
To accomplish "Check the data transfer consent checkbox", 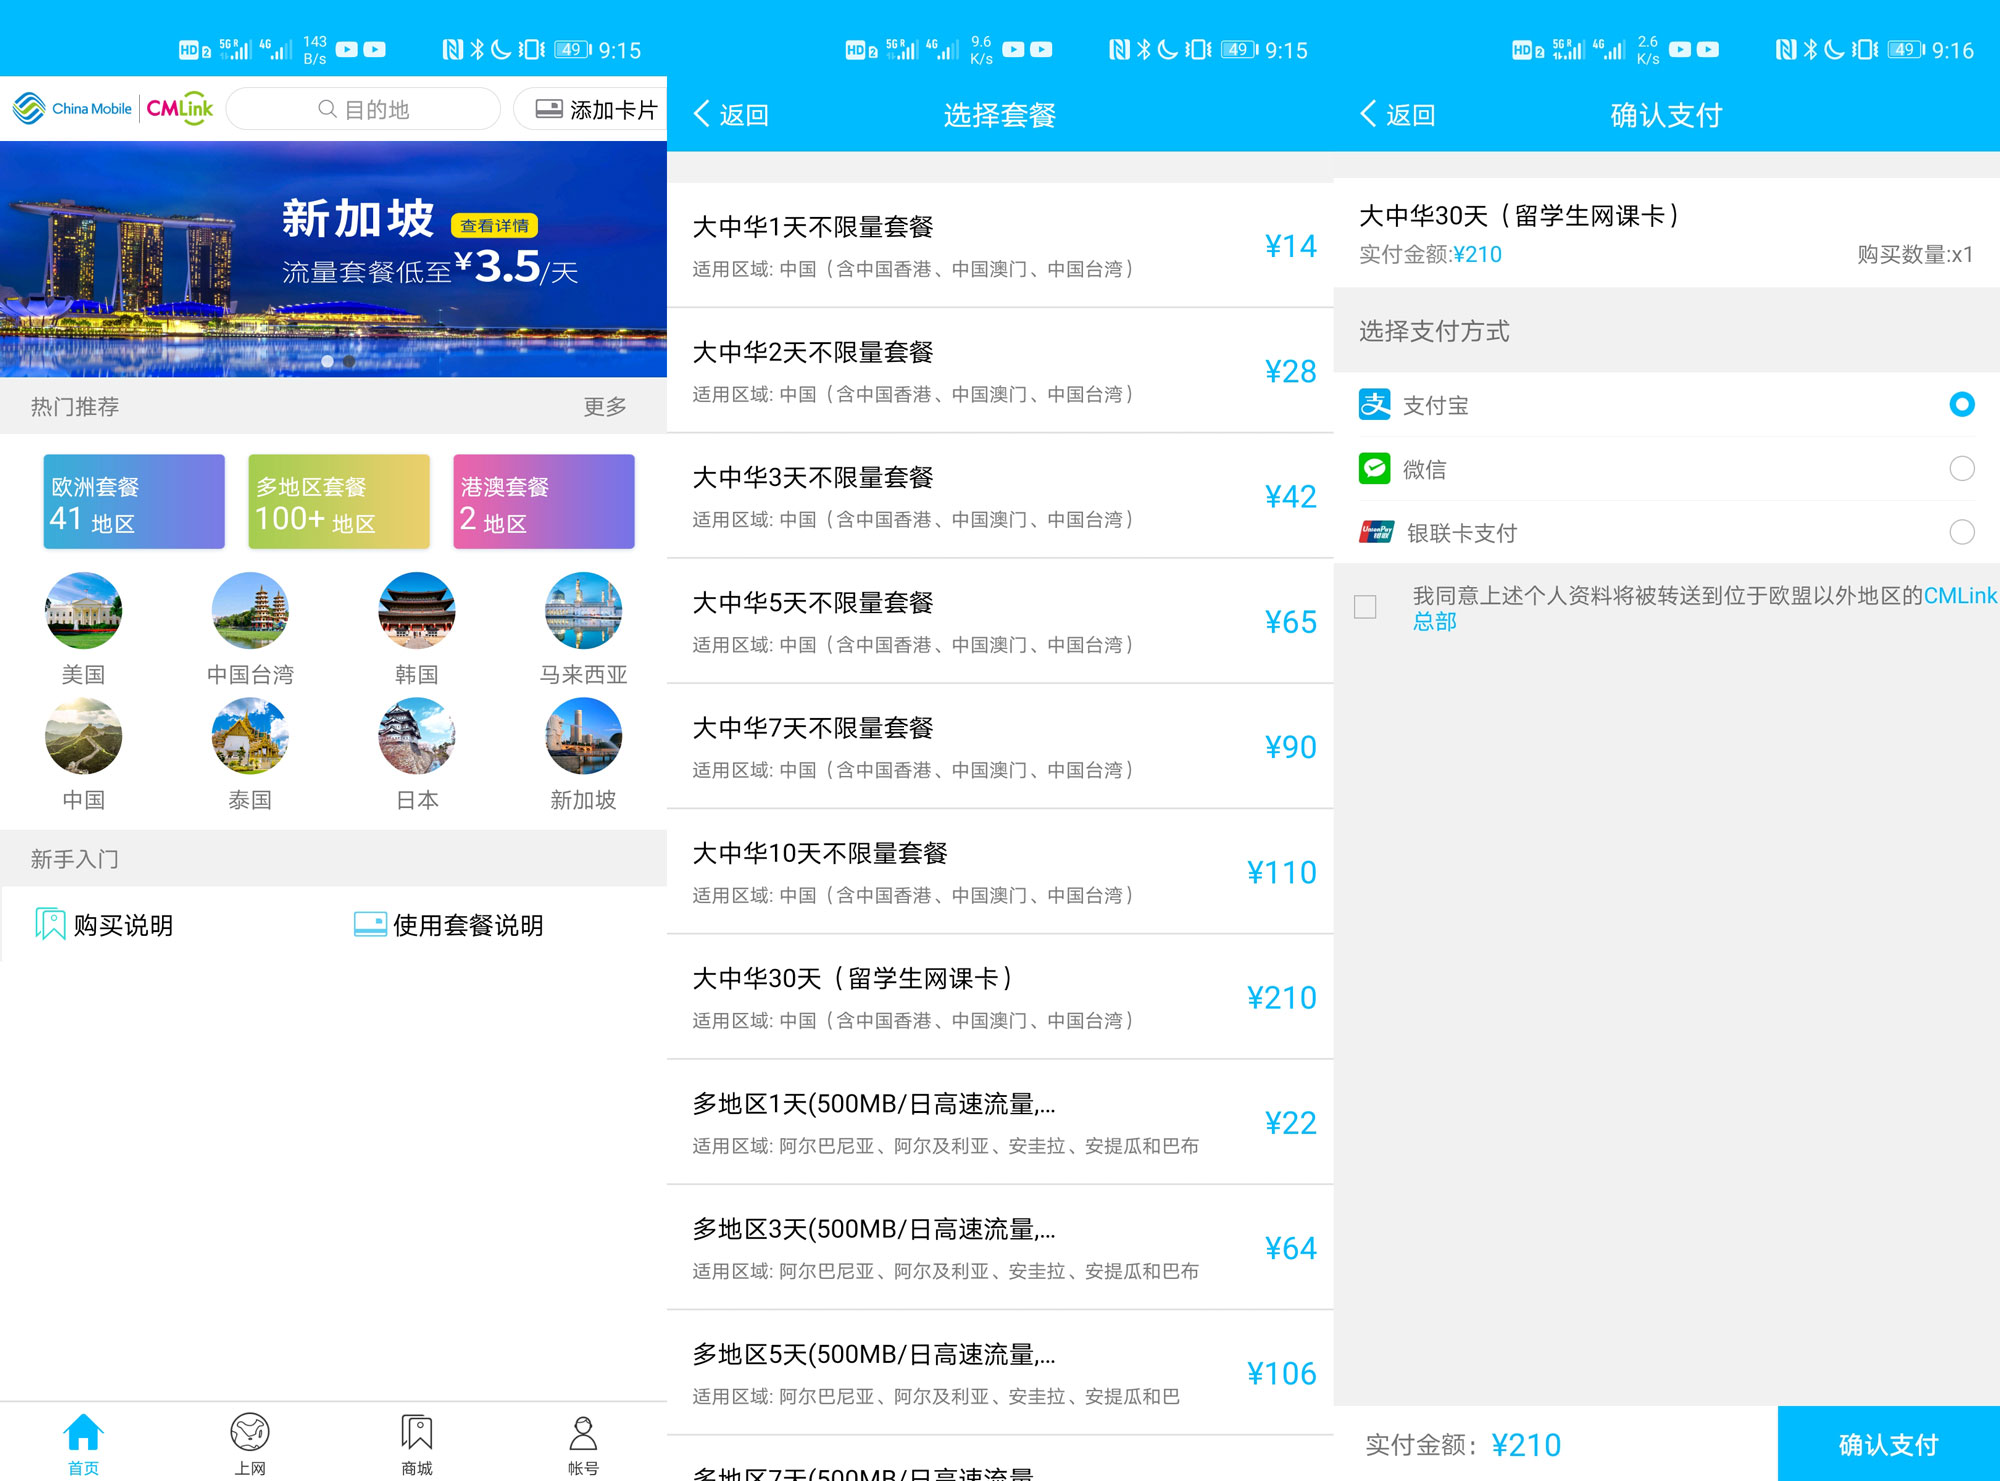I will click(x=1365, y=607).
